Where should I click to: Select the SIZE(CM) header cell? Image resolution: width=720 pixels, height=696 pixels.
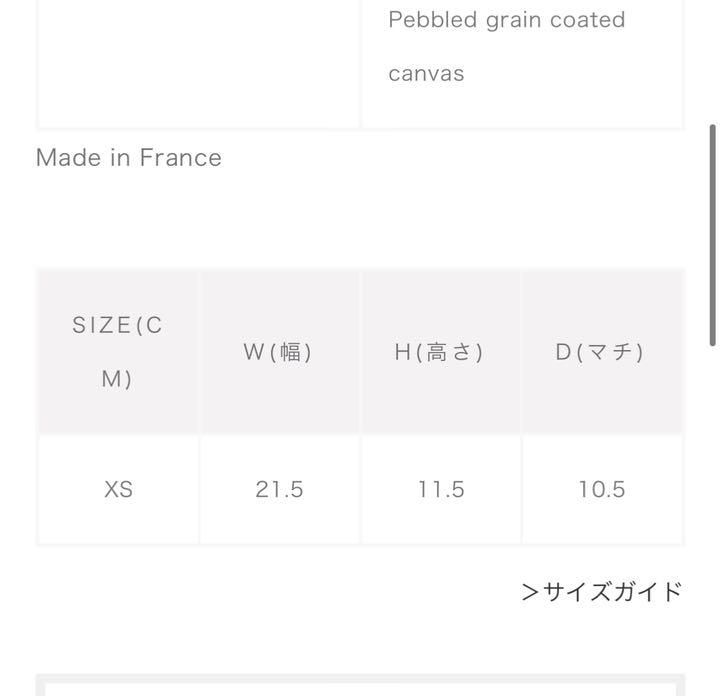coord(118,352)
